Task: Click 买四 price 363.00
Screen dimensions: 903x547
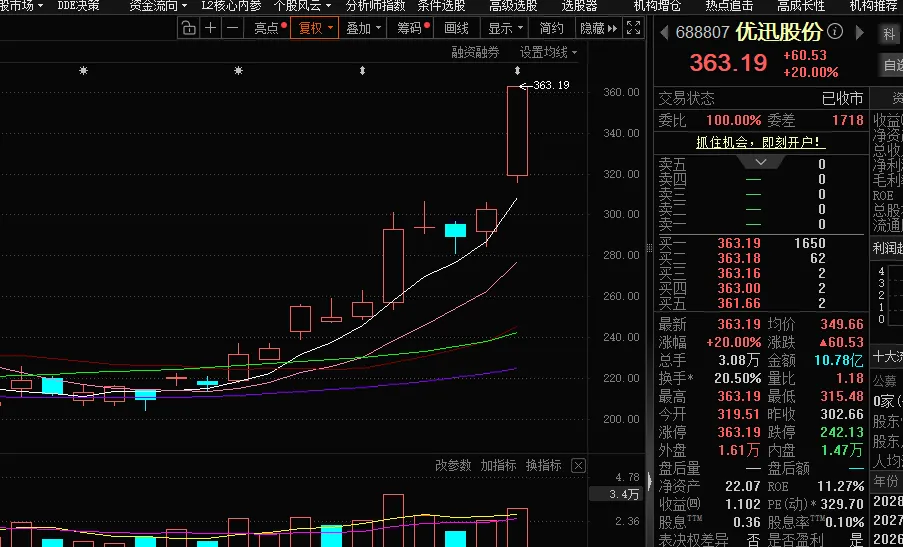Action: 739,288
